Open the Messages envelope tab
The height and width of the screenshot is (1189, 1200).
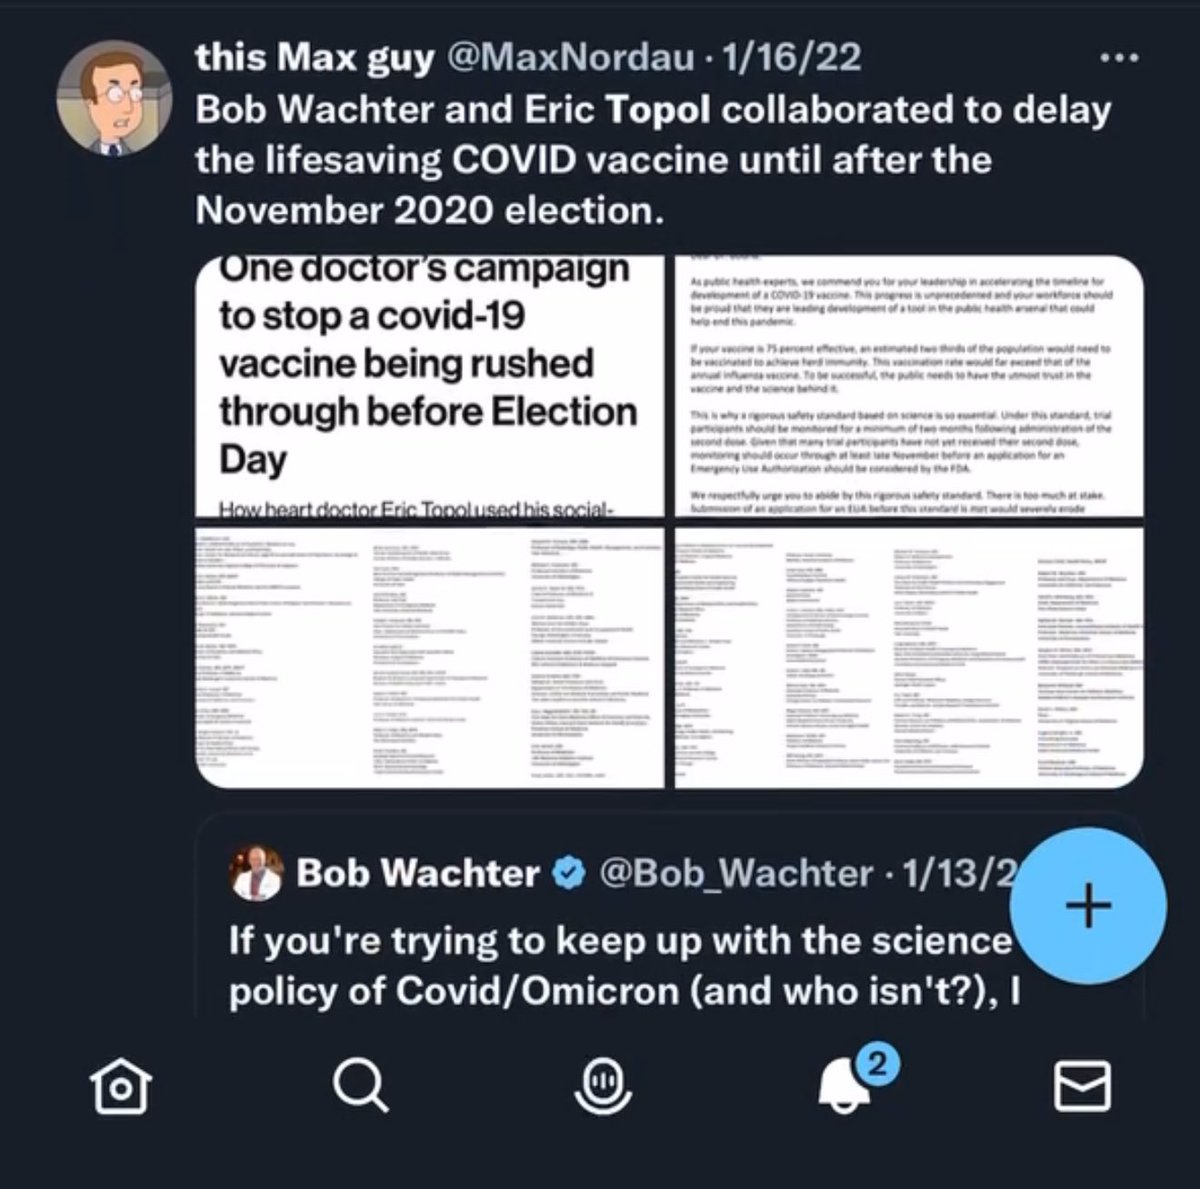tap(1082, 1085)
